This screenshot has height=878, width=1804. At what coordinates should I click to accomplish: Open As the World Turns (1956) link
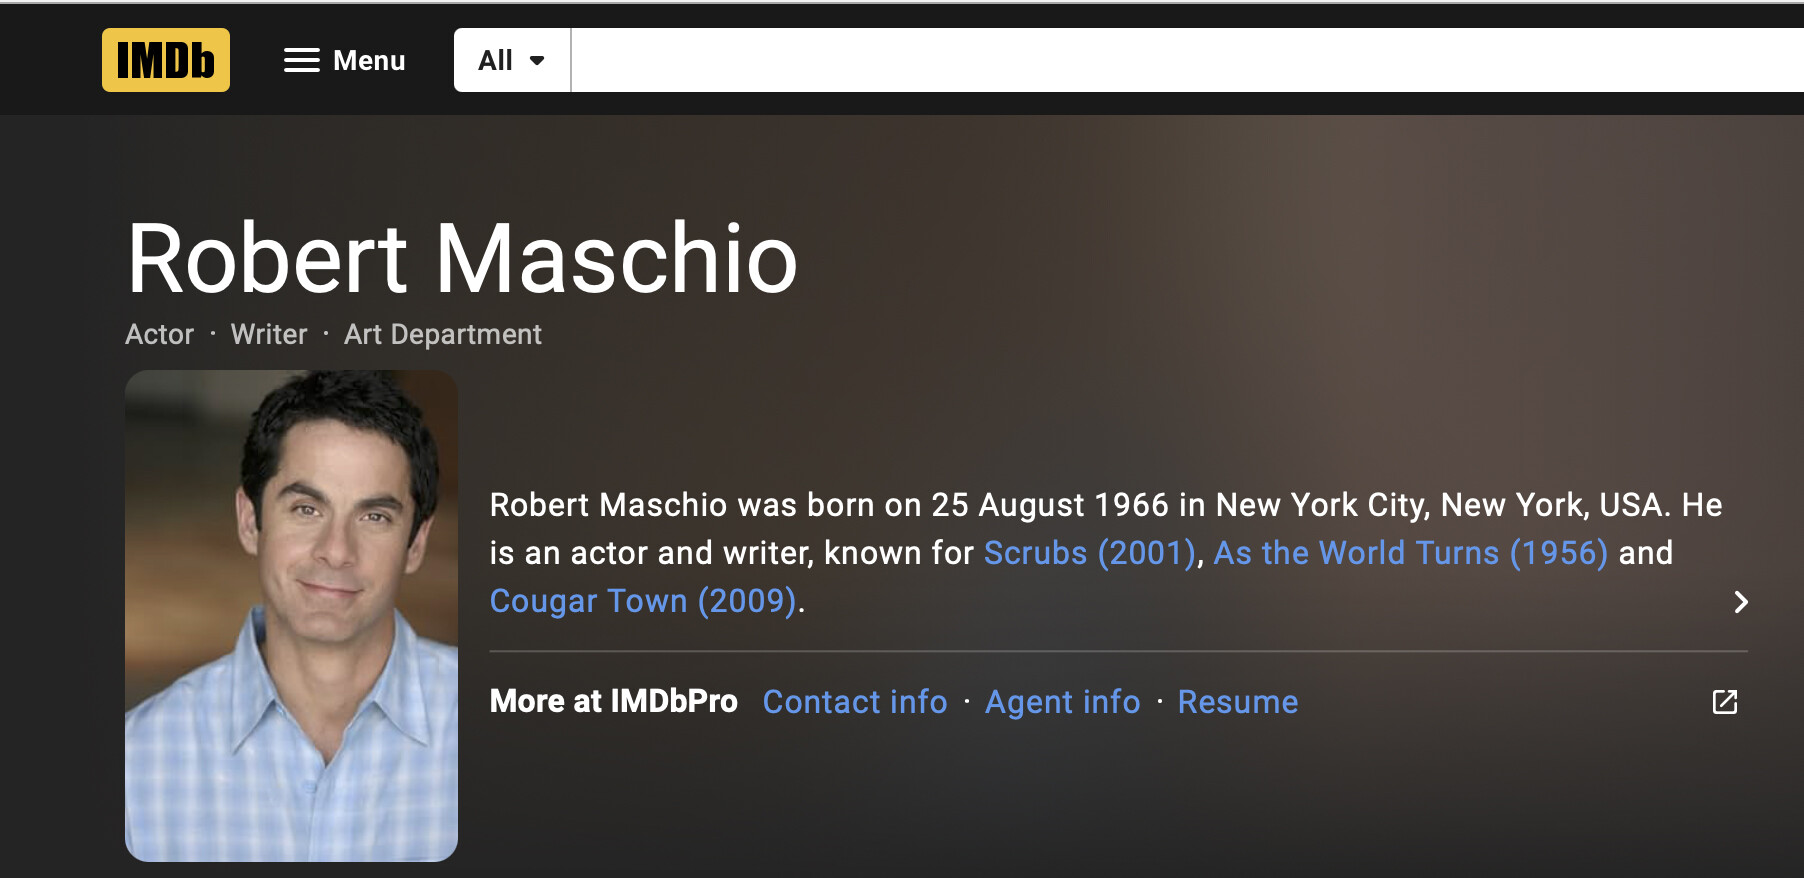[x=1410, y=553]
